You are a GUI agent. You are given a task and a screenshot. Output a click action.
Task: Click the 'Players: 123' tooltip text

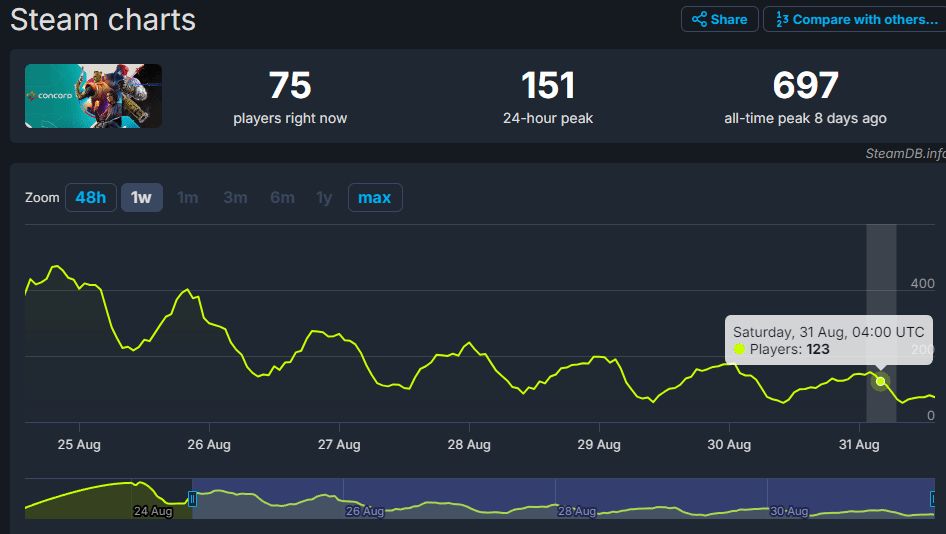tap(789, 349)
